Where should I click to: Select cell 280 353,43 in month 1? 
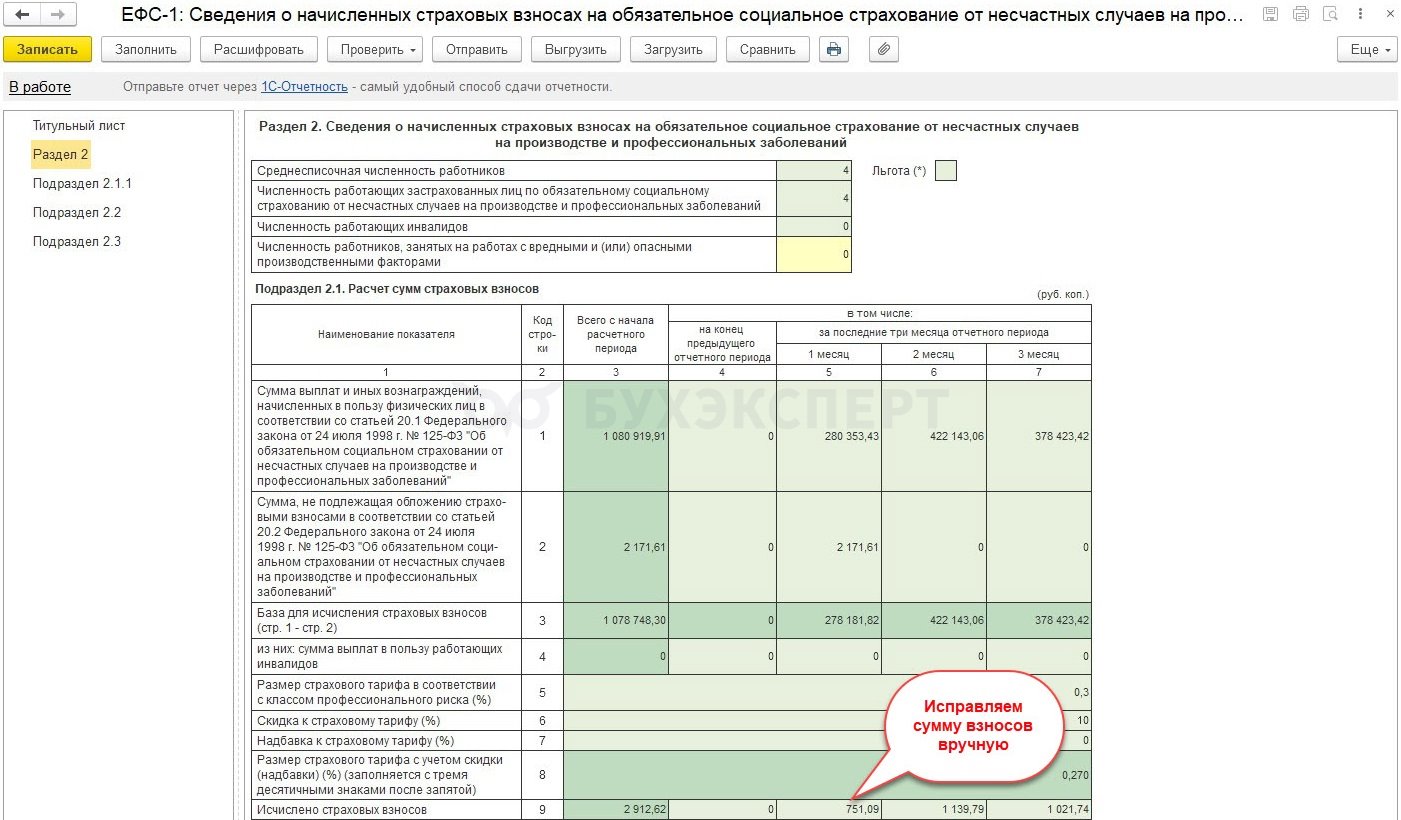click(829, 436)
